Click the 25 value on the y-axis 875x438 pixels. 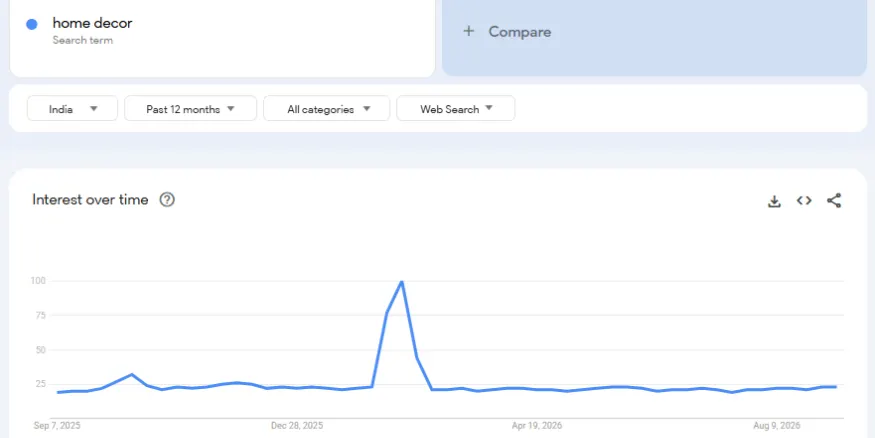pyautogui.click(x=40, y=384)
